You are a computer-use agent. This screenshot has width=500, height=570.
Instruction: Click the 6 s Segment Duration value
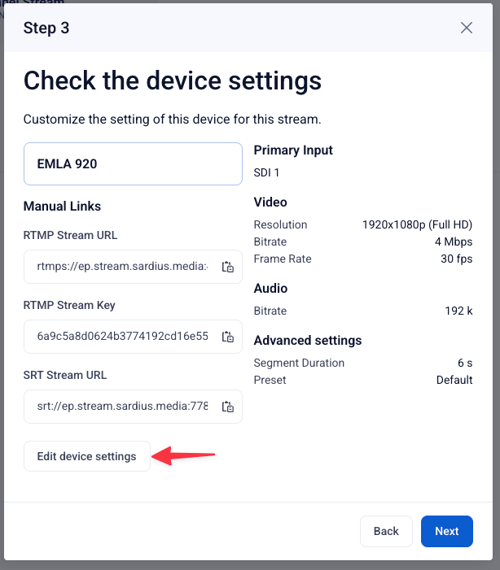tap(465, 363)
